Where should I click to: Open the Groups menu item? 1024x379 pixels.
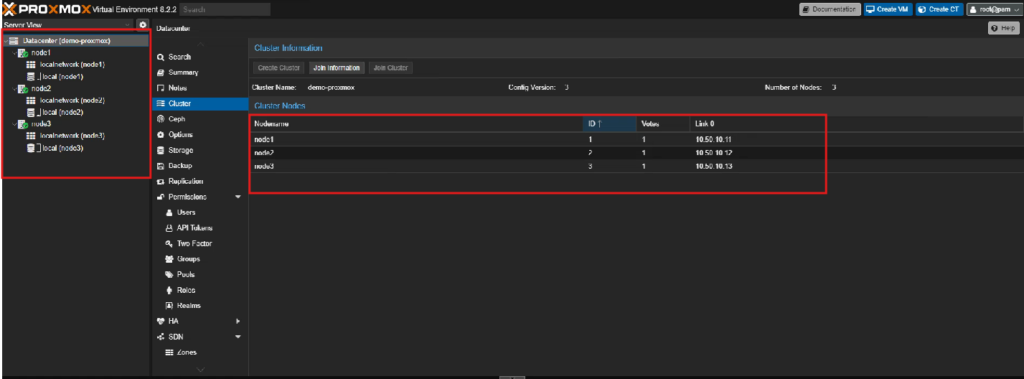point(200,259)
